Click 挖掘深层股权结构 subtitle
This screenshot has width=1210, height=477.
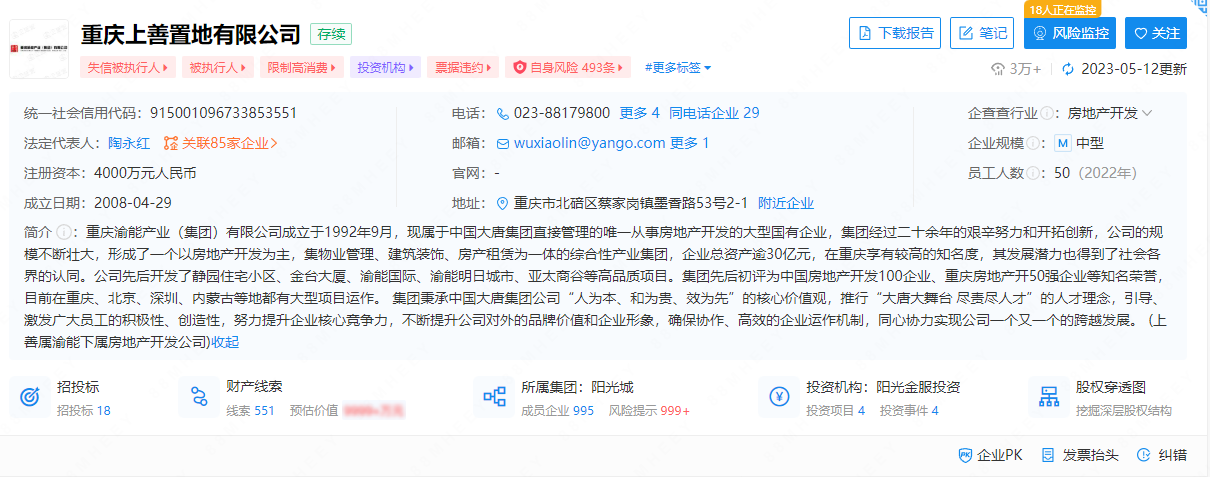point(1124,410)
